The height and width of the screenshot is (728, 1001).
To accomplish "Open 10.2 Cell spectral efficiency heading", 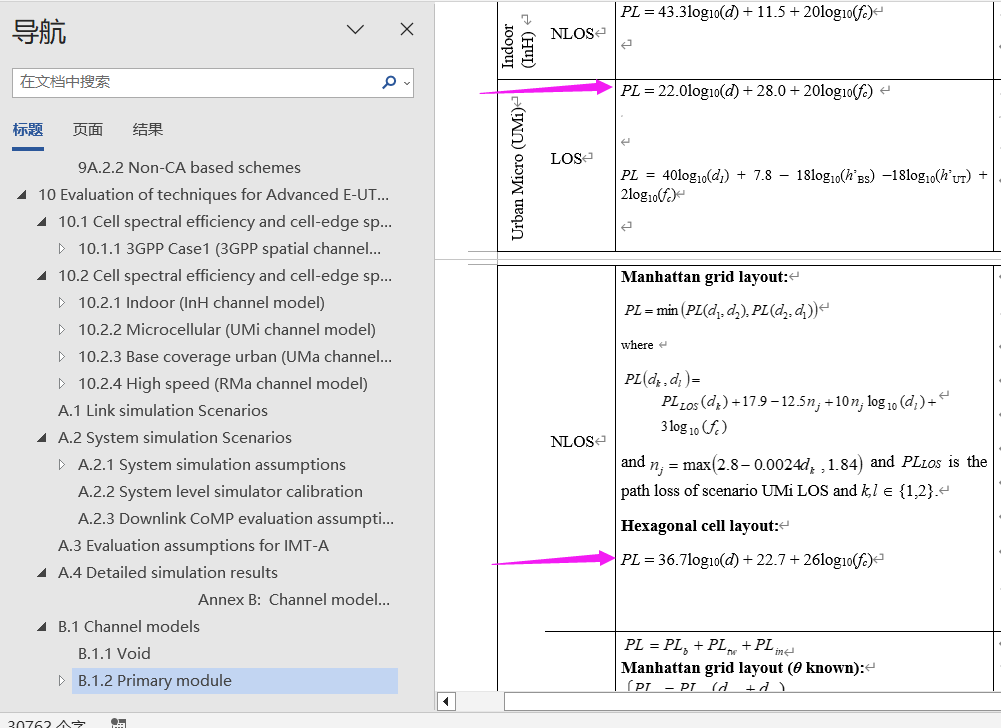I will pyautogui.click(x=225, y=276).
